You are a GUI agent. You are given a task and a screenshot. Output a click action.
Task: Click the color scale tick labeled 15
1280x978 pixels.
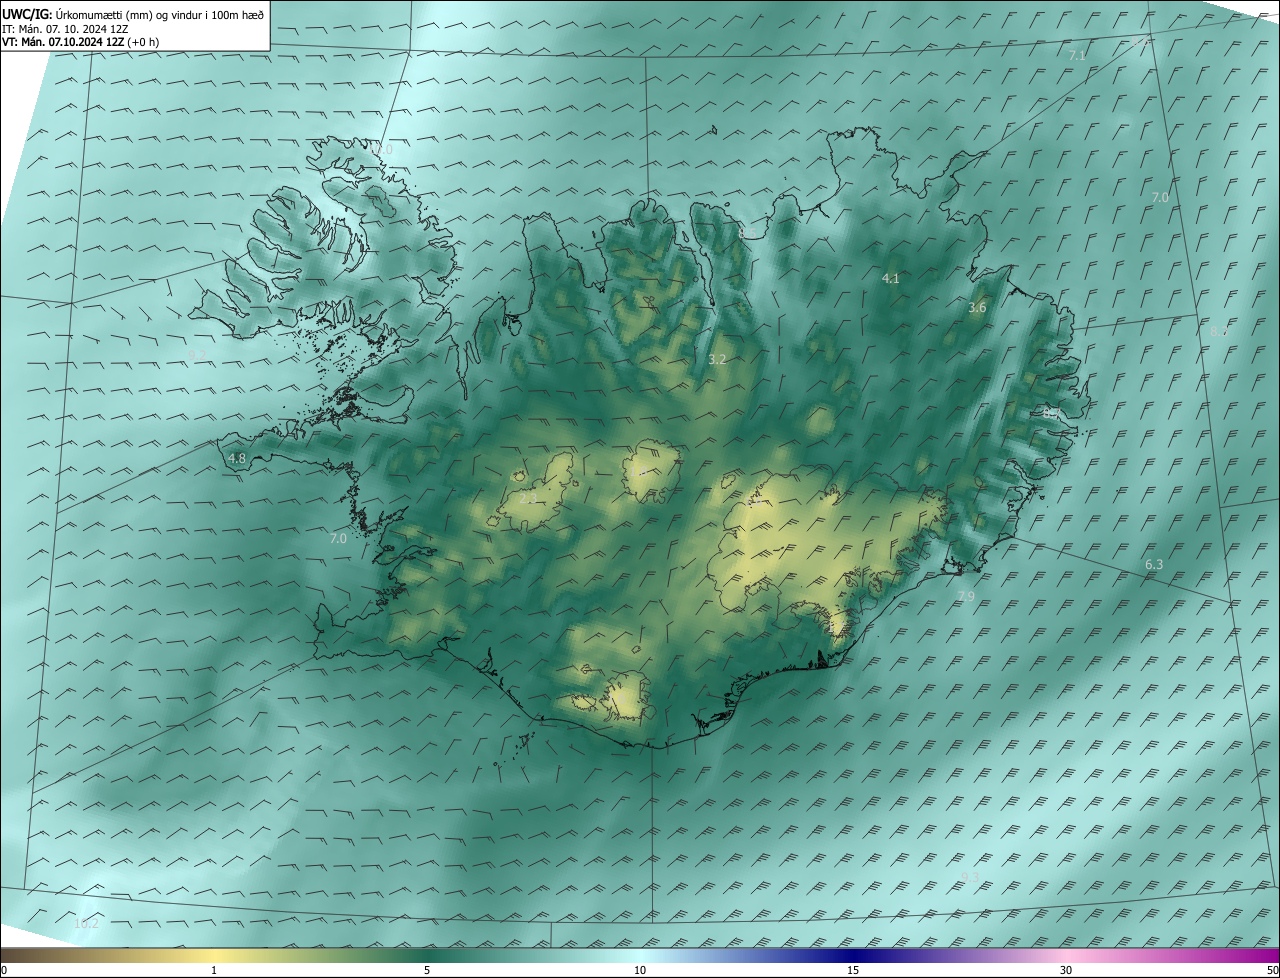(853, 970)
